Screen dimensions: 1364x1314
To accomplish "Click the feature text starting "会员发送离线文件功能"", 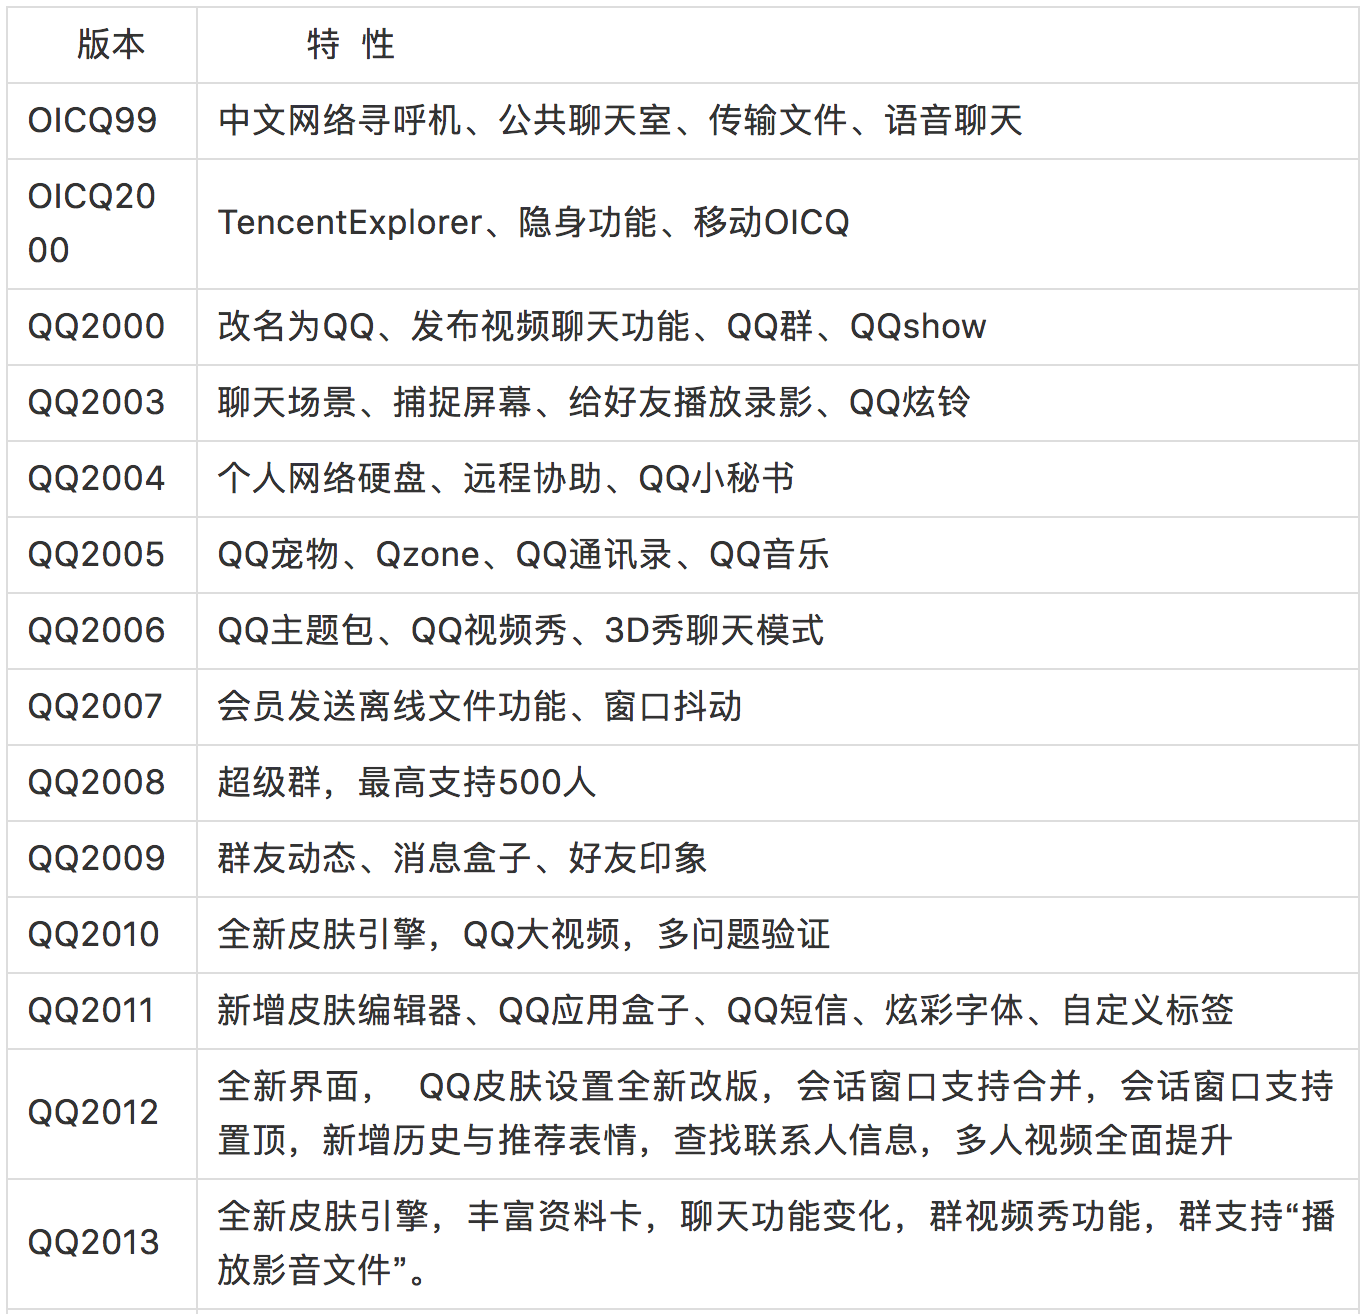I will click(x=480, y=706).
